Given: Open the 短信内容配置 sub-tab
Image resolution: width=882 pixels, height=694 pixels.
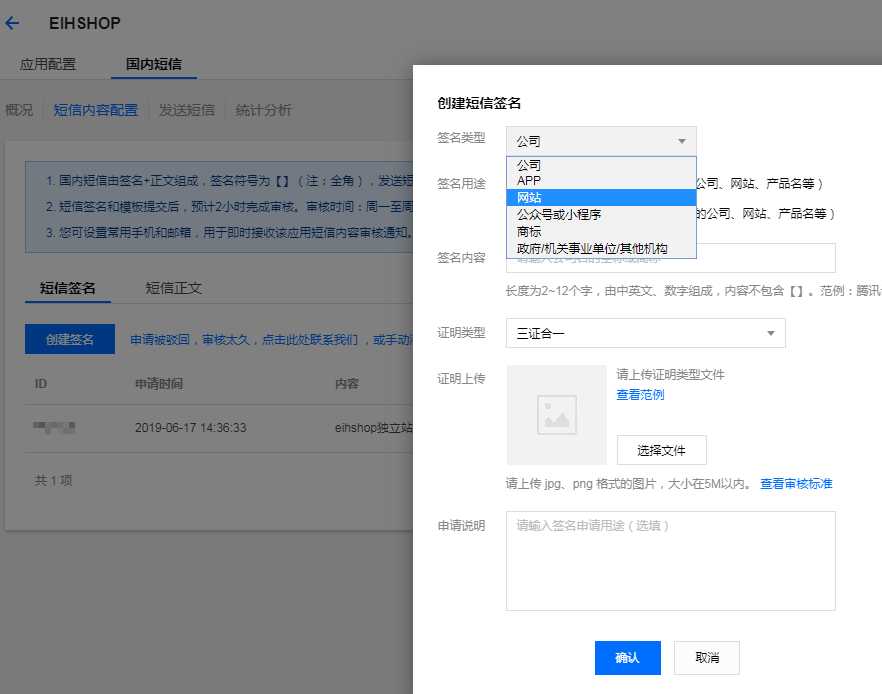Looking at the screenshot, I should tap(96, 110).
